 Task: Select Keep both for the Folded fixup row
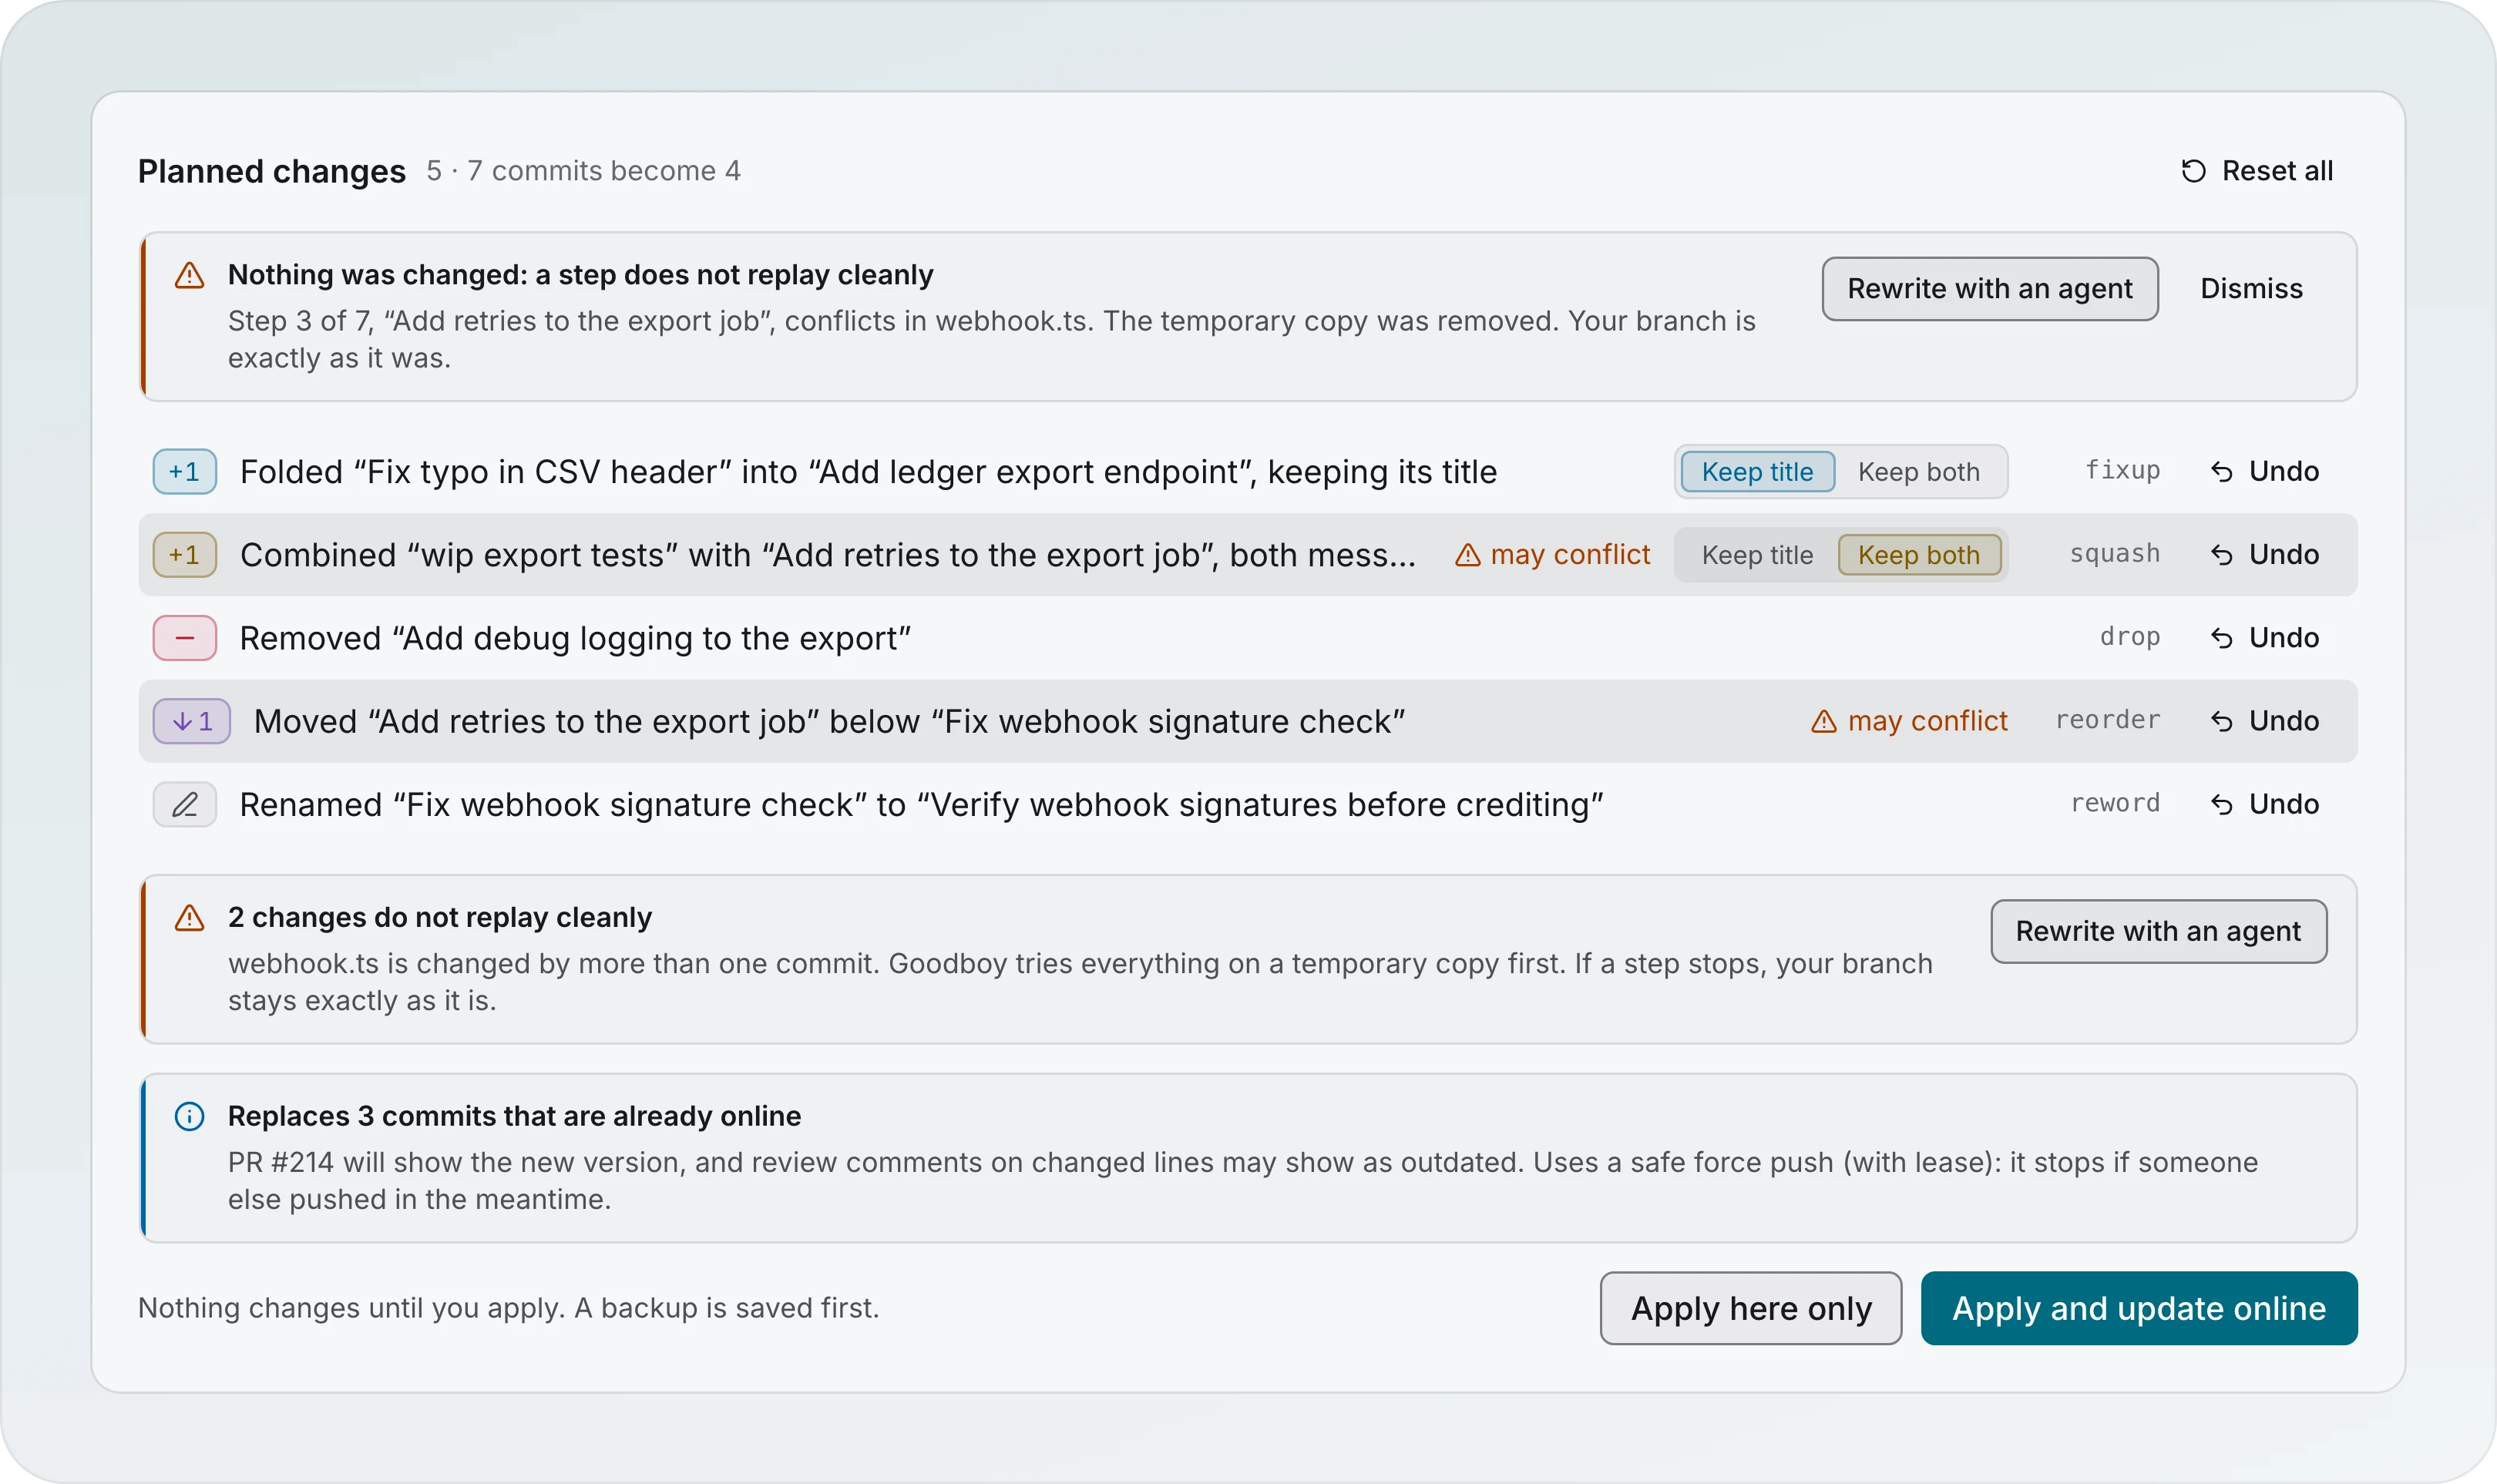tap(1918, 472)
